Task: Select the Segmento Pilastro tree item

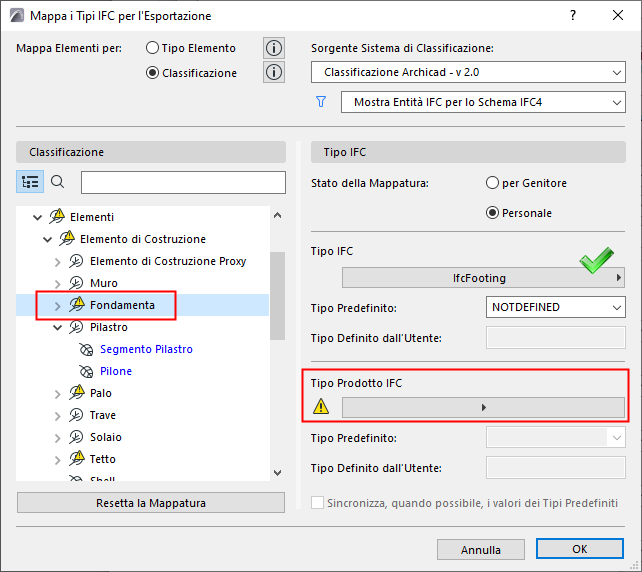Action: click(x=146, y=349)
